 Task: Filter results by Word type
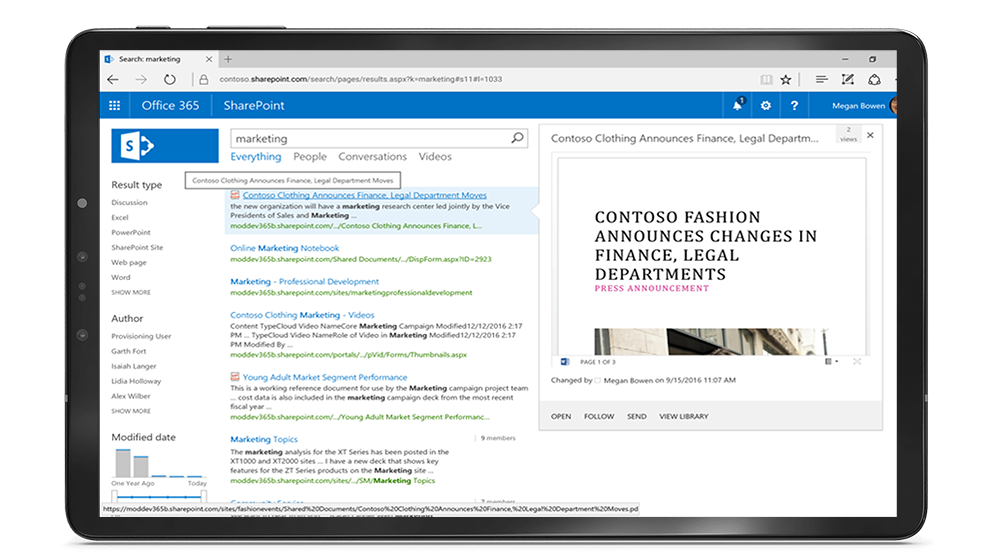[x=121, y=277]
